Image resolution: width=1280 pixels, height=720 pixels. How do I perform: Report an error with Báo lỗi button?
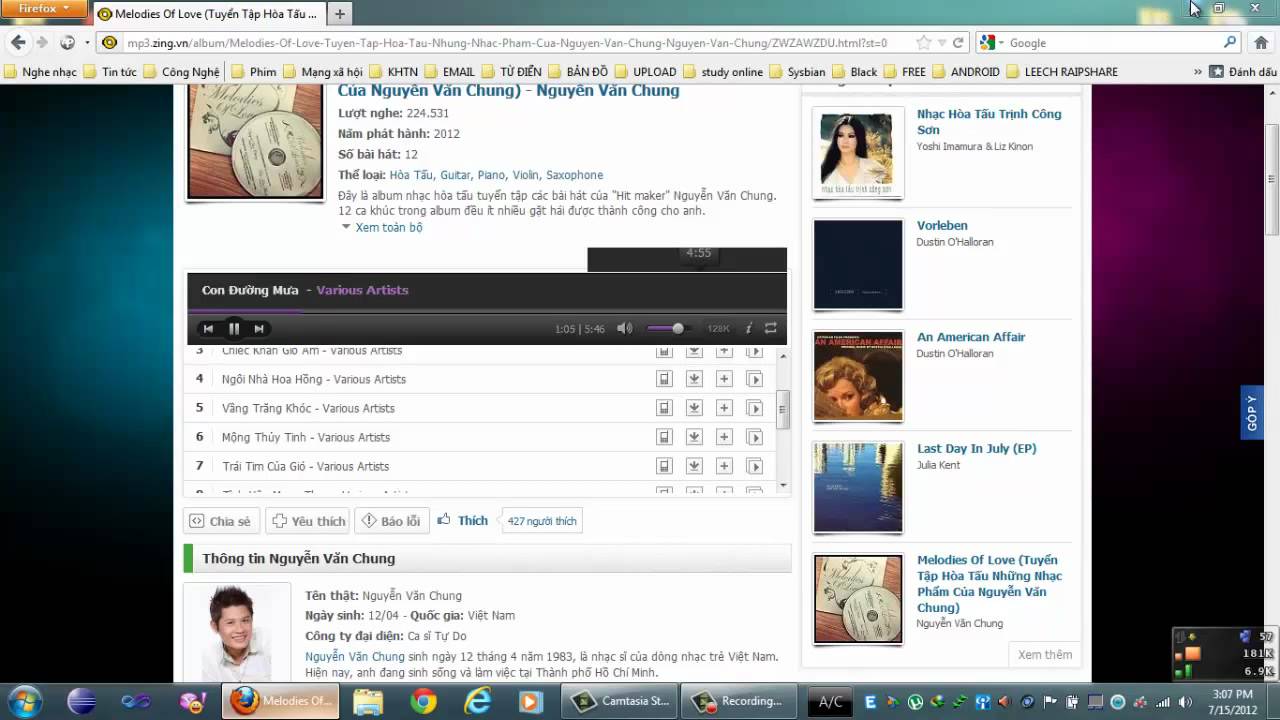coord(391,521)
